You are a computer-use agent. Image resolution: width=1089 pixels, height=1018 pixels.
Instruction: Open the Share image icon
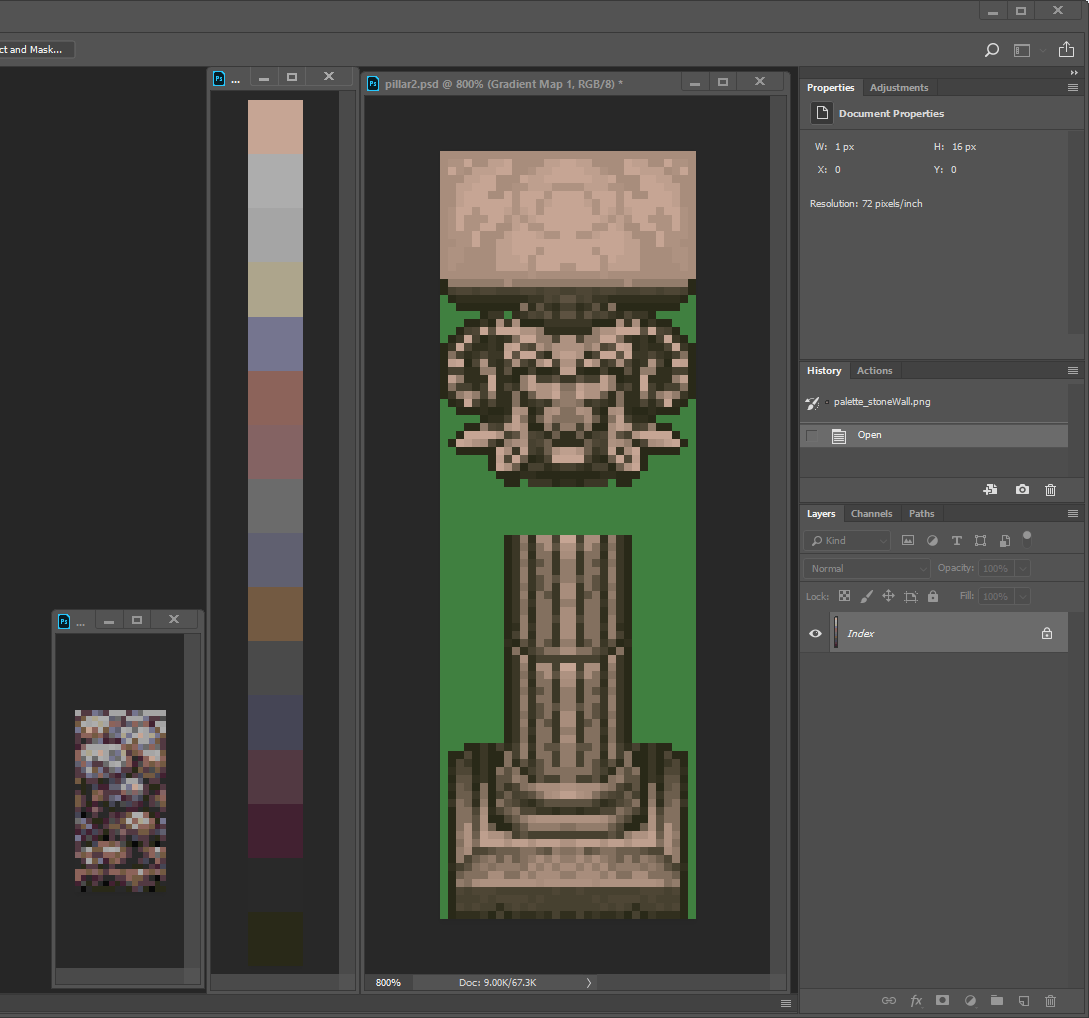point(1066,50)
